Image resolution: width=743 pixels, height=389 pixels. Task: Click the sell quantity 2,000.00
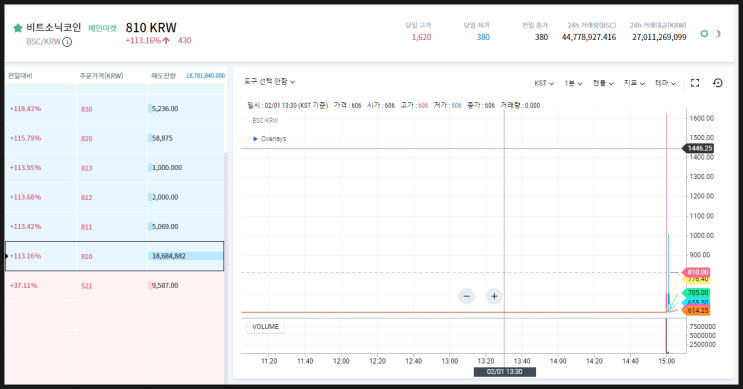click(x=165, y=197)
